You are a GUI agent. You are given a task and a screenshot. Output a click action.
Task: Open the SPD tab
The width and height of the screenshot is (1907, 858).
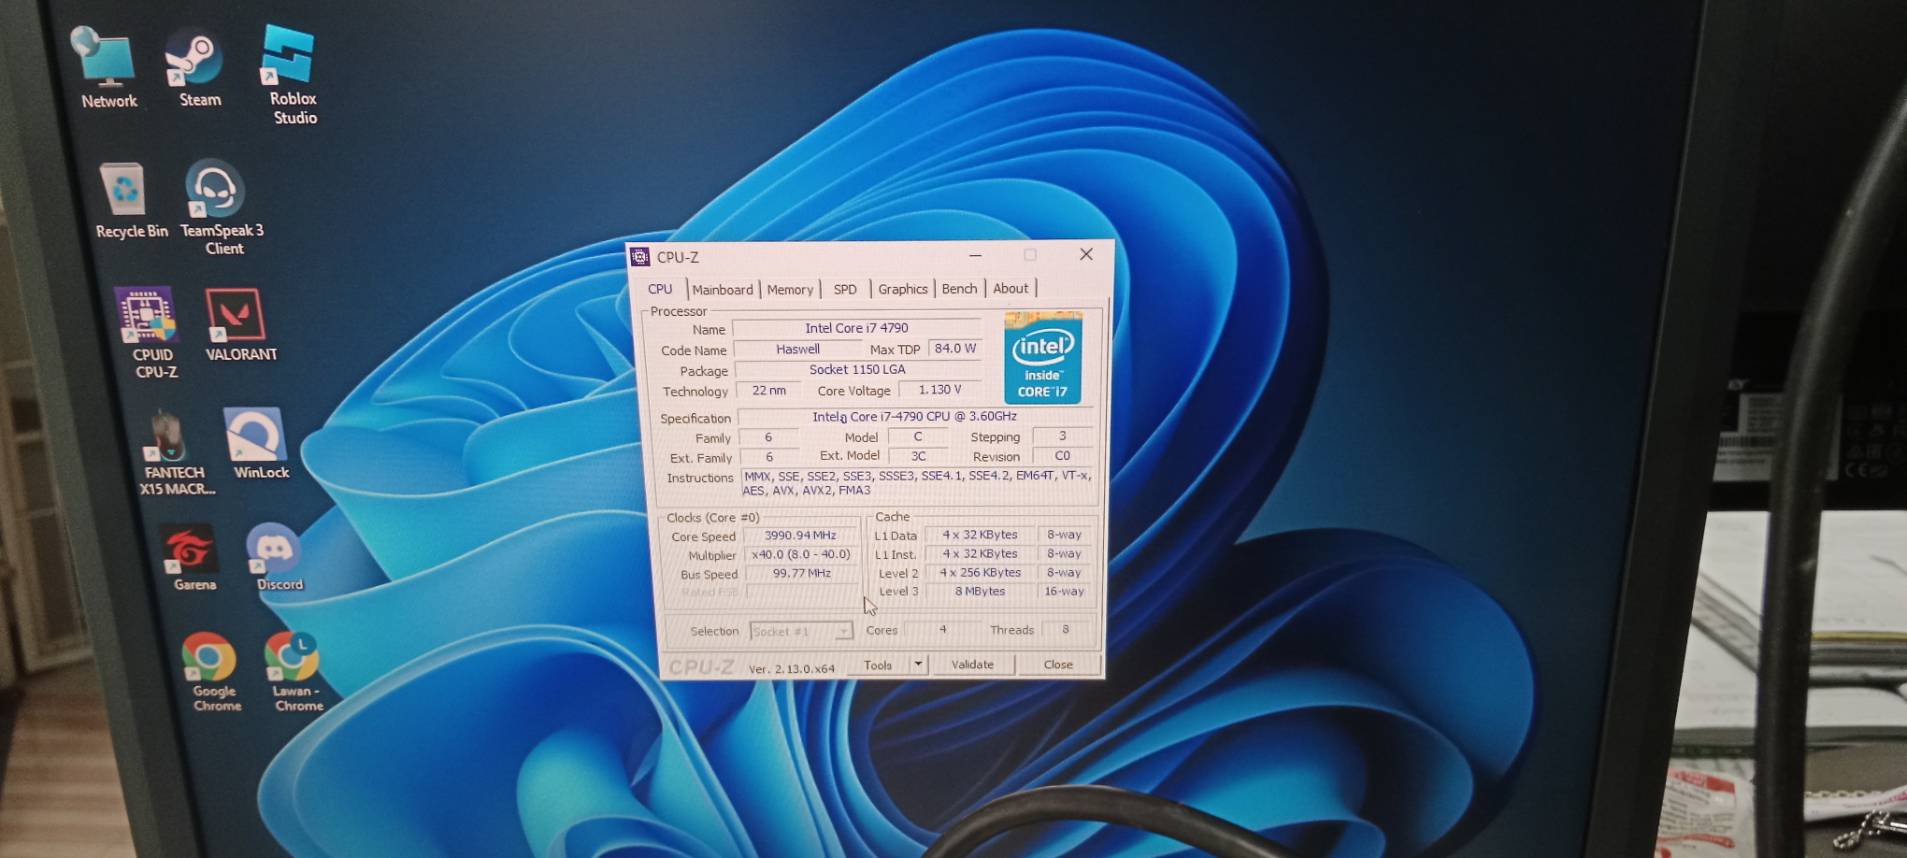[x=845, y=289]
